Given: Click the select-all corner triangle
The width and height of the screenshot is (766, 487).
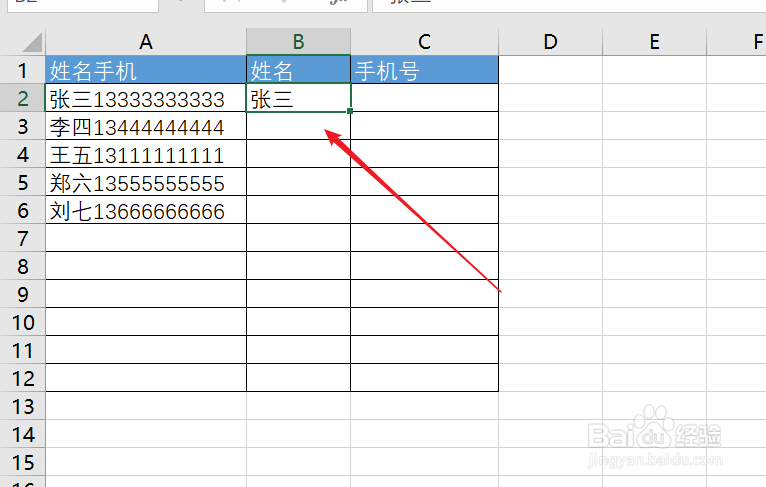Looking at the screenshot, I should (x=32, y=42).
